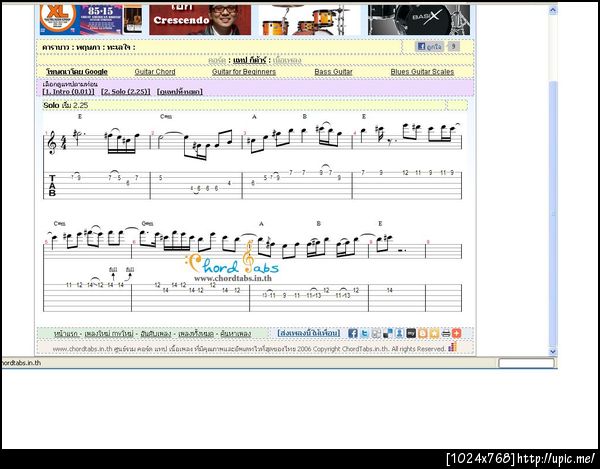Jump to 1. Intro (0.01) tab section
600x469 pixels.
(x=68, y=91)
